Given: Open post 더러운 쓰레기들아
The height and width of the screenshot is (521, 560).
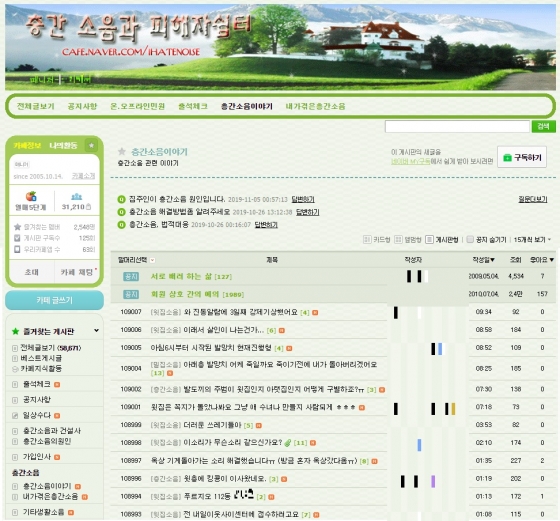Looking at the screenshot, I should tap(212, 425).
